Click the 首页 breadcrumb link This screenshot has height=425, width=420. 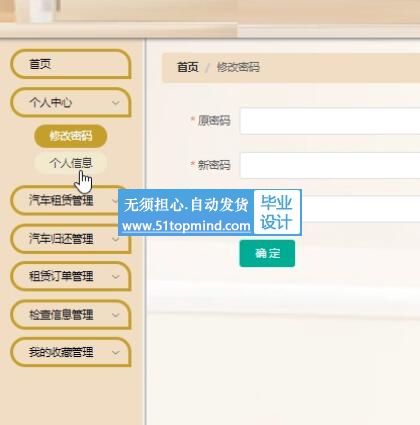coord(188,67)
